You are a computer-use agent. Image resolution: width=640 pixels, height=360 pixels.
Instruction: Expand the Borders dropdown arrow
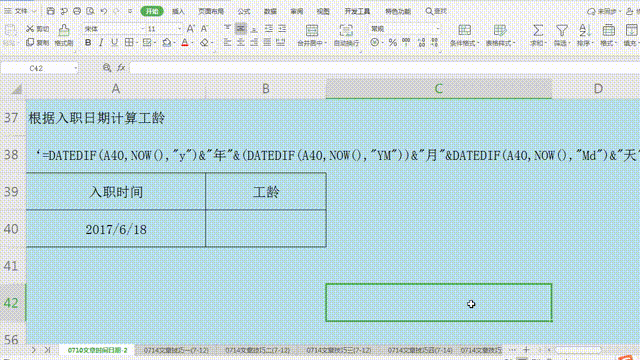[136, 43]
